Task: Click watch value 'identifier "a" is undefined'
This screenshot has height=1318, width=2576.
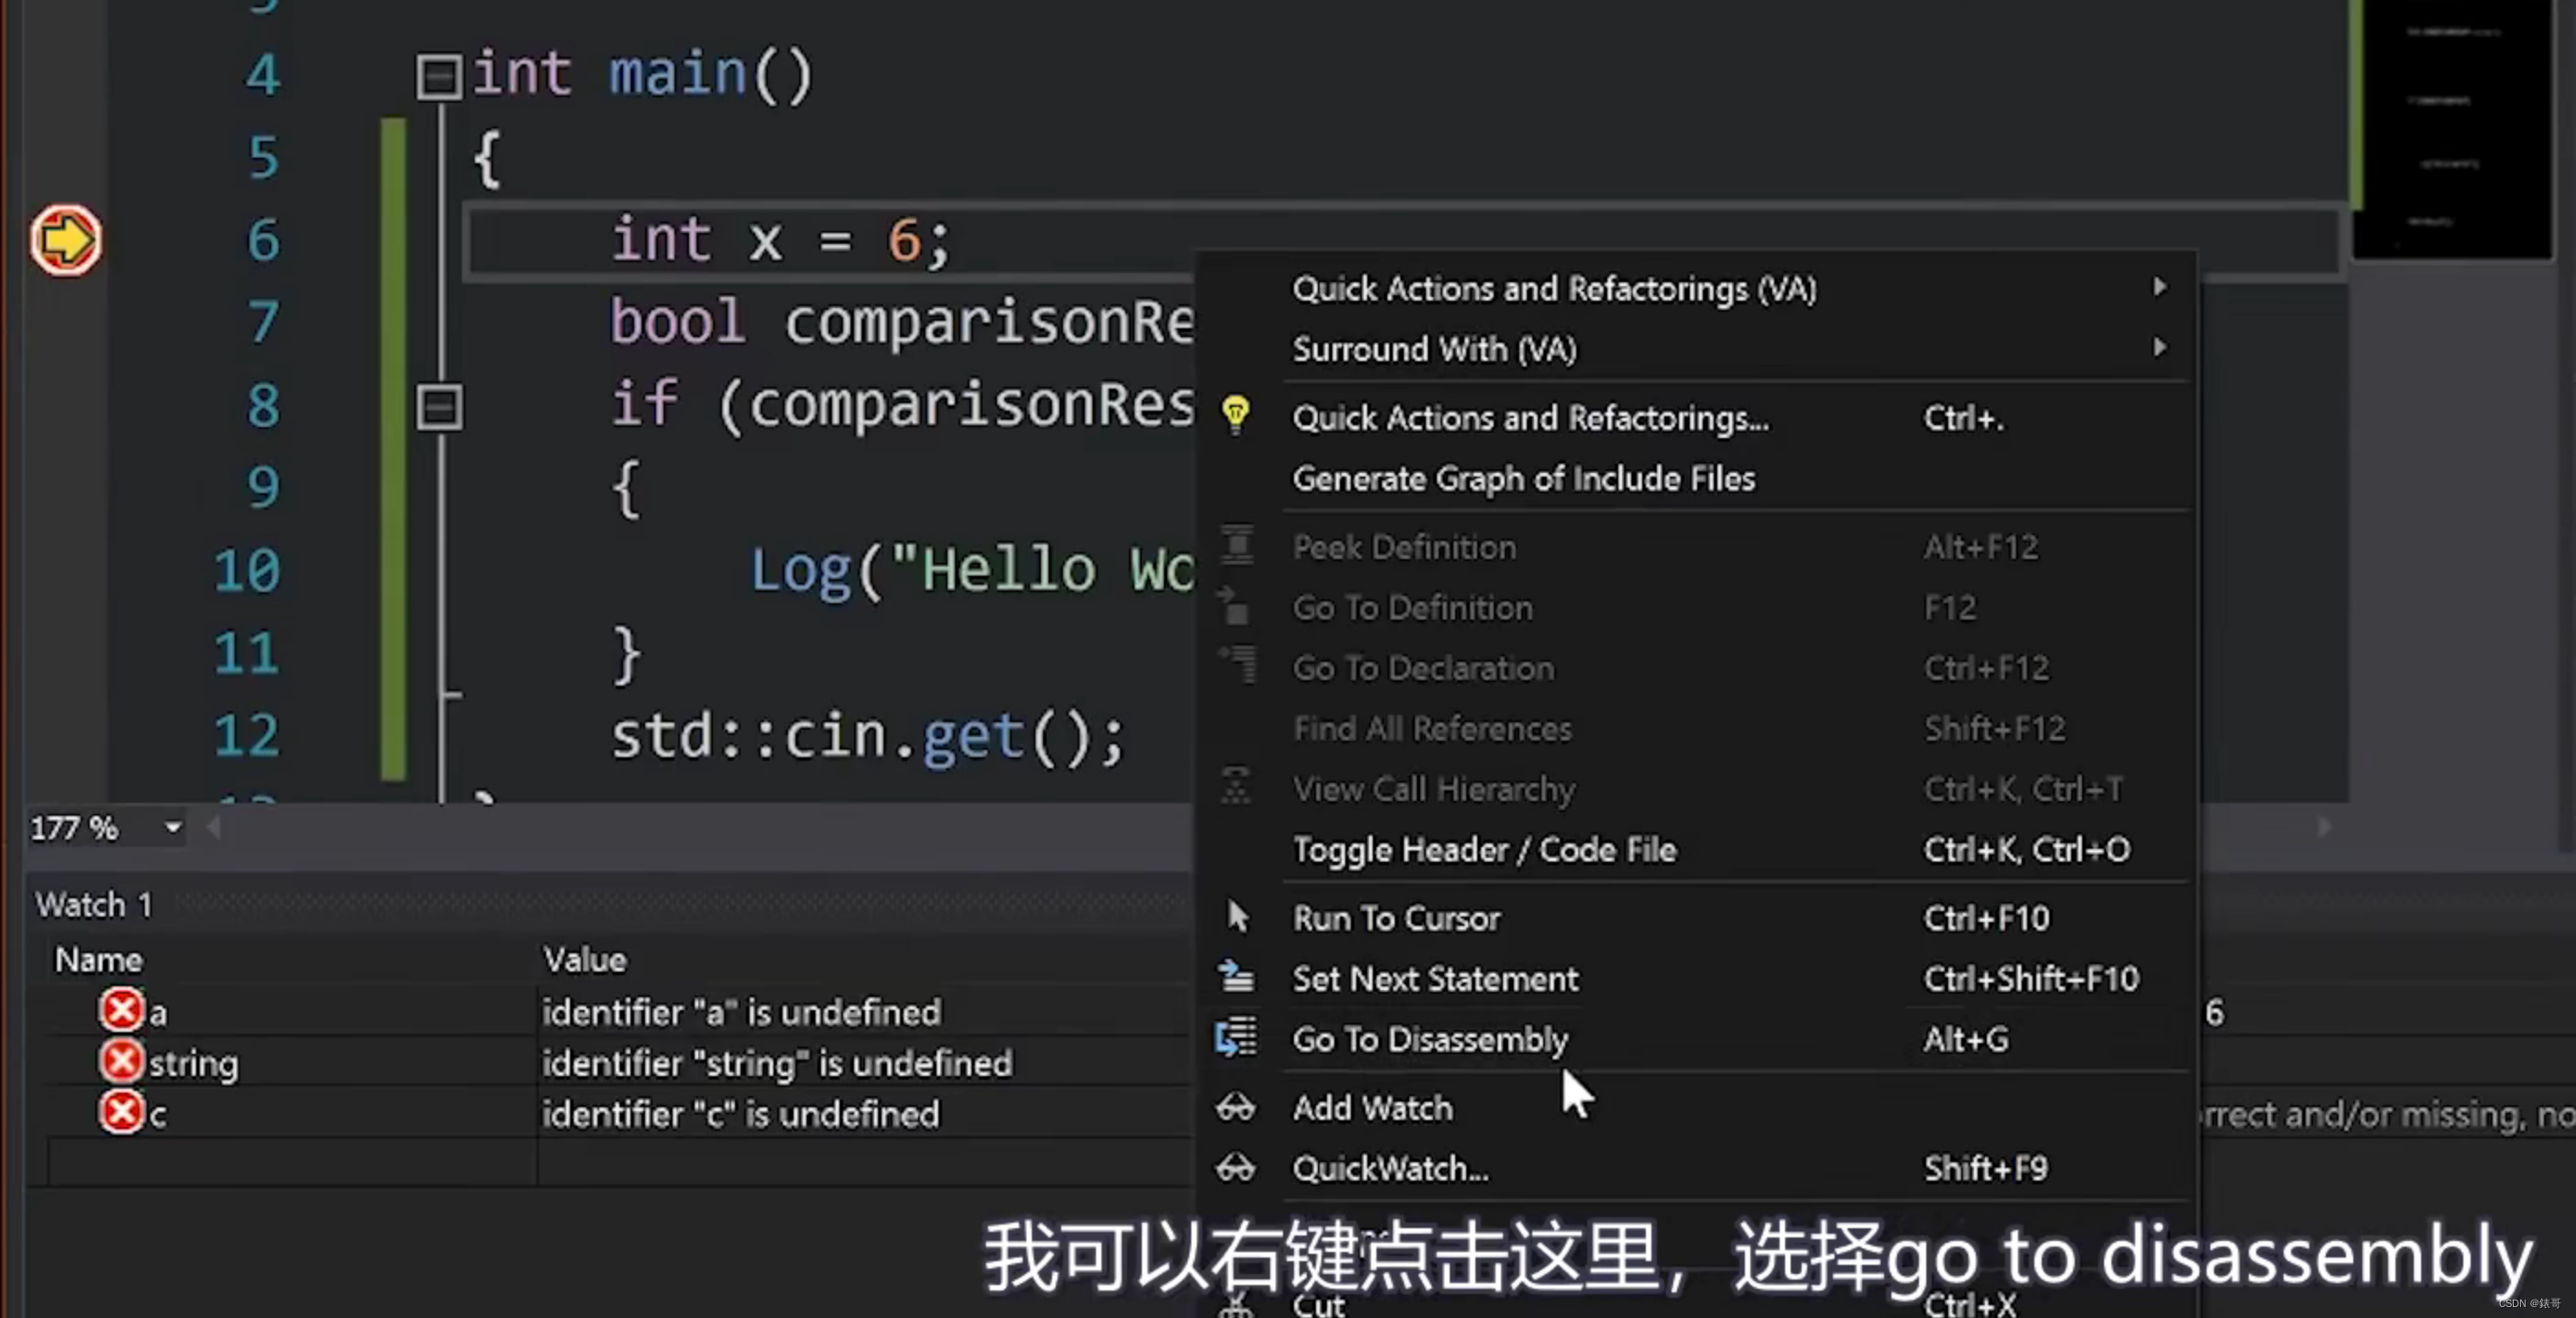Action: 741,1012
